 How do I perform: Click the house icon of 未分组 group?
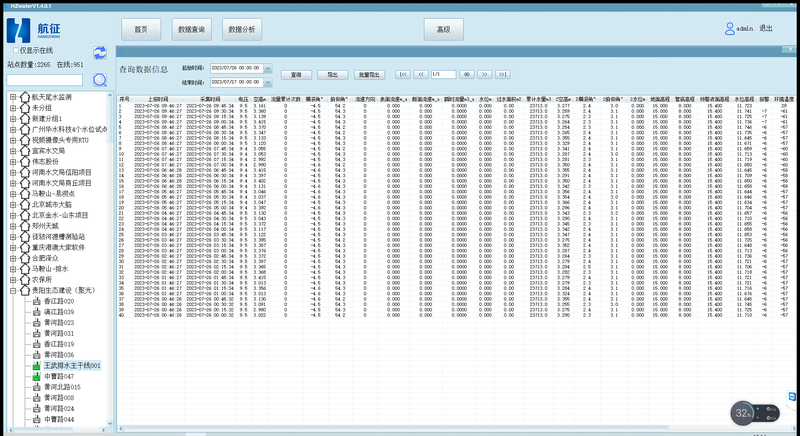(24, 108)
